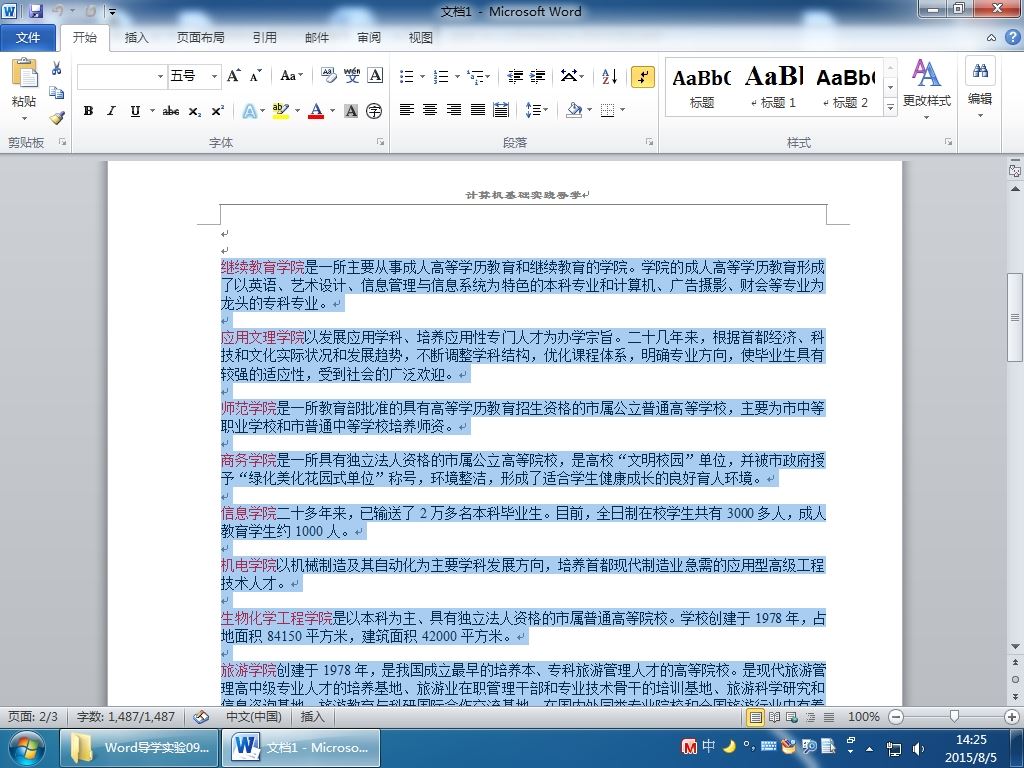Apply Character Border to text

(x=375, y=76)
